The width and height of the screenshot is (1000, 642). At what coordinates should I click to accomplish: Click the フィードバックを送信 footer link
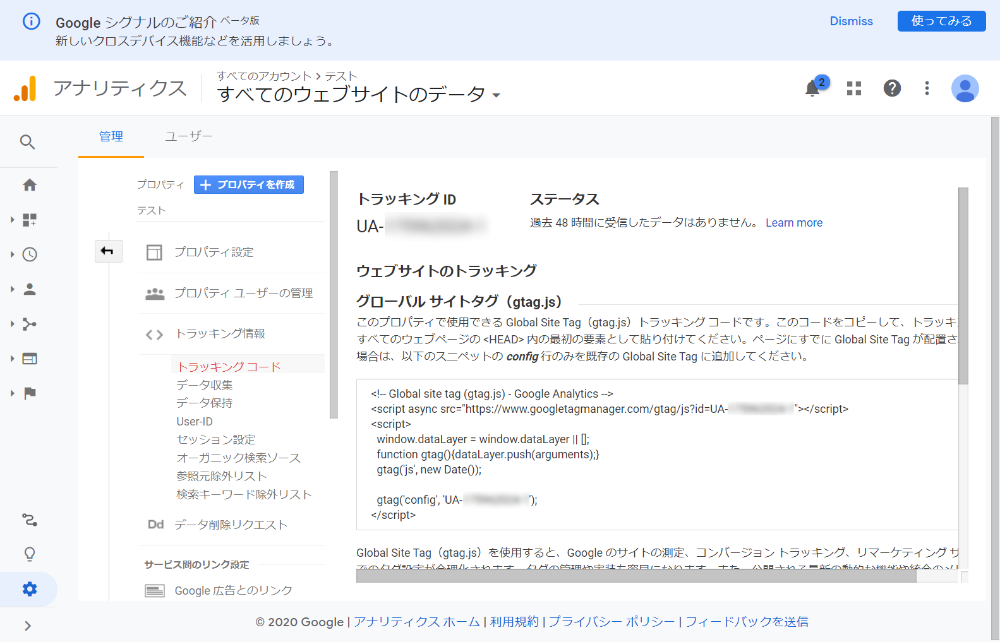(747, 622)
